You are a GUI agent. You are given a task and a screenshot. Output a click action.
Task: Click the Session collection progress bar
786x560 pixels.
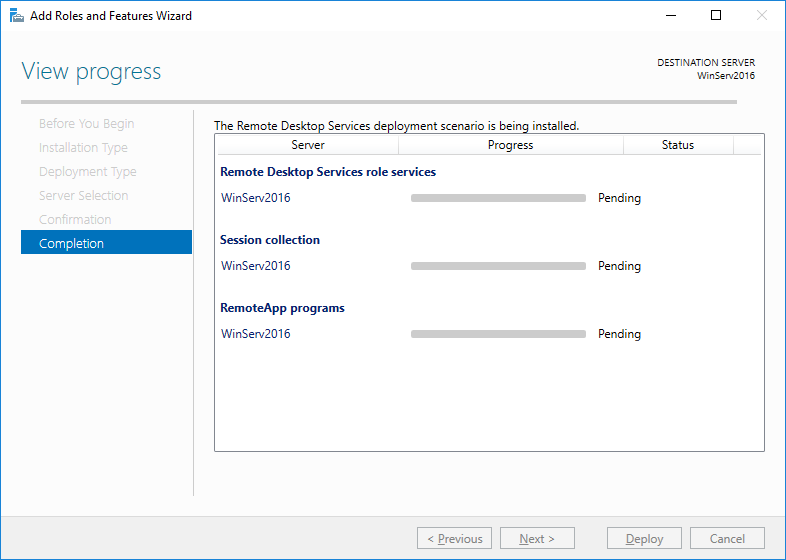[x=498, y=266]
